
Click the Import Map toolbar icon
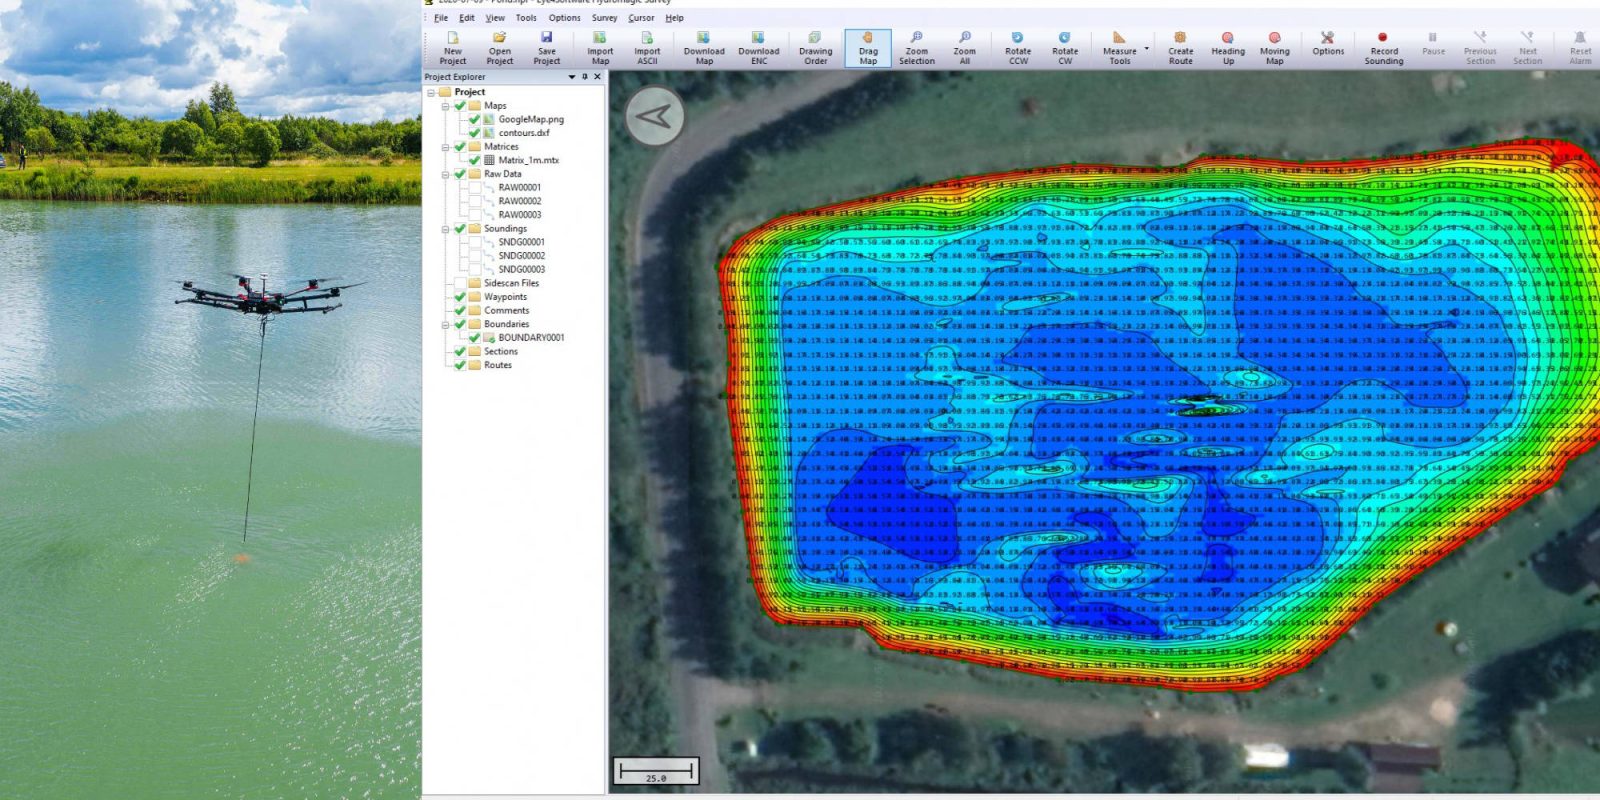600,47
